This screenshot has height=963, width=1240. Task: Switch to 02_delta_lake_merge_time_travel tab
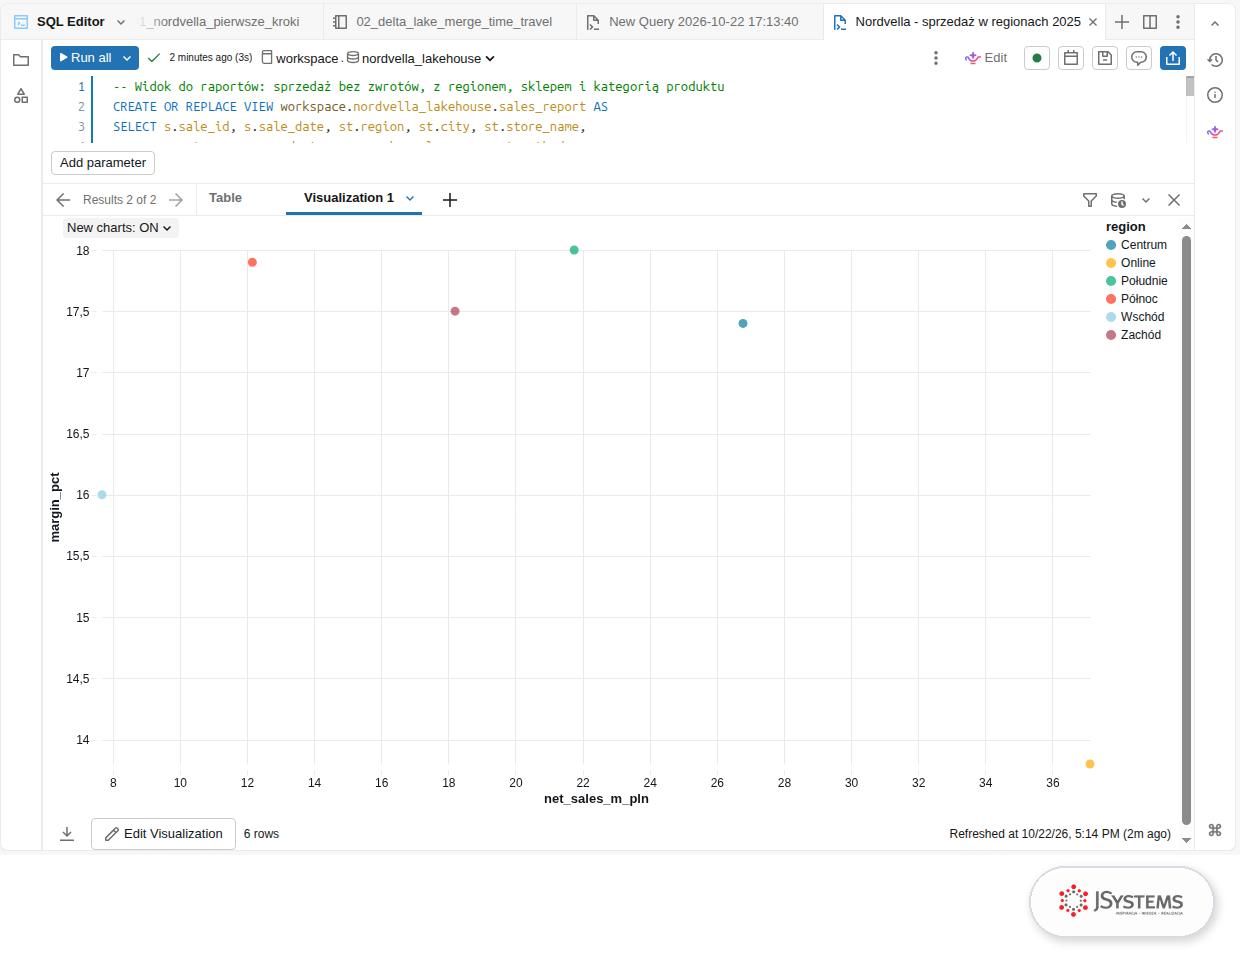[x=449, y=22]
